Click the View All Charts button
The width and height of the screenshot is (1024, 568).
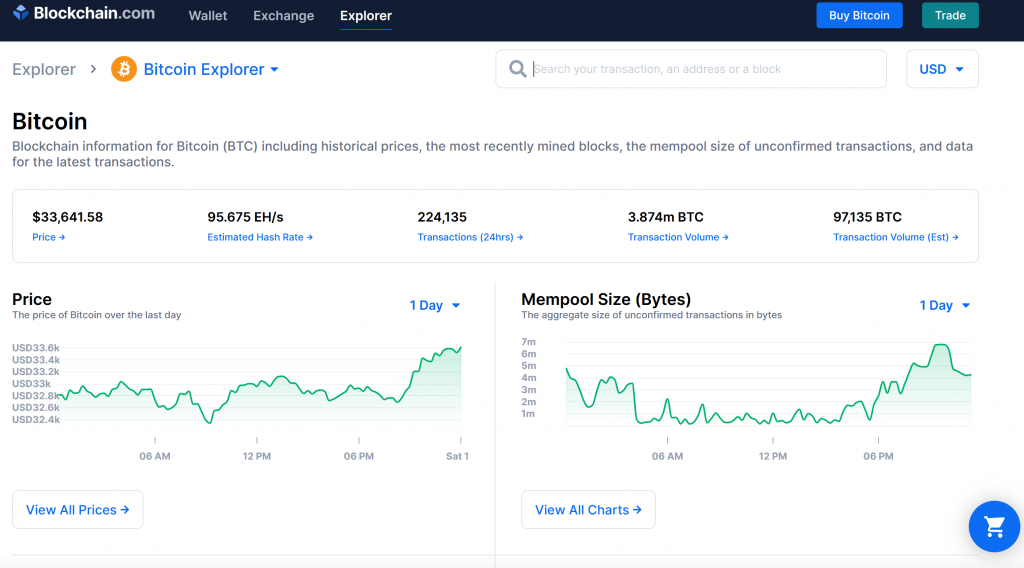tap(588, 510)
